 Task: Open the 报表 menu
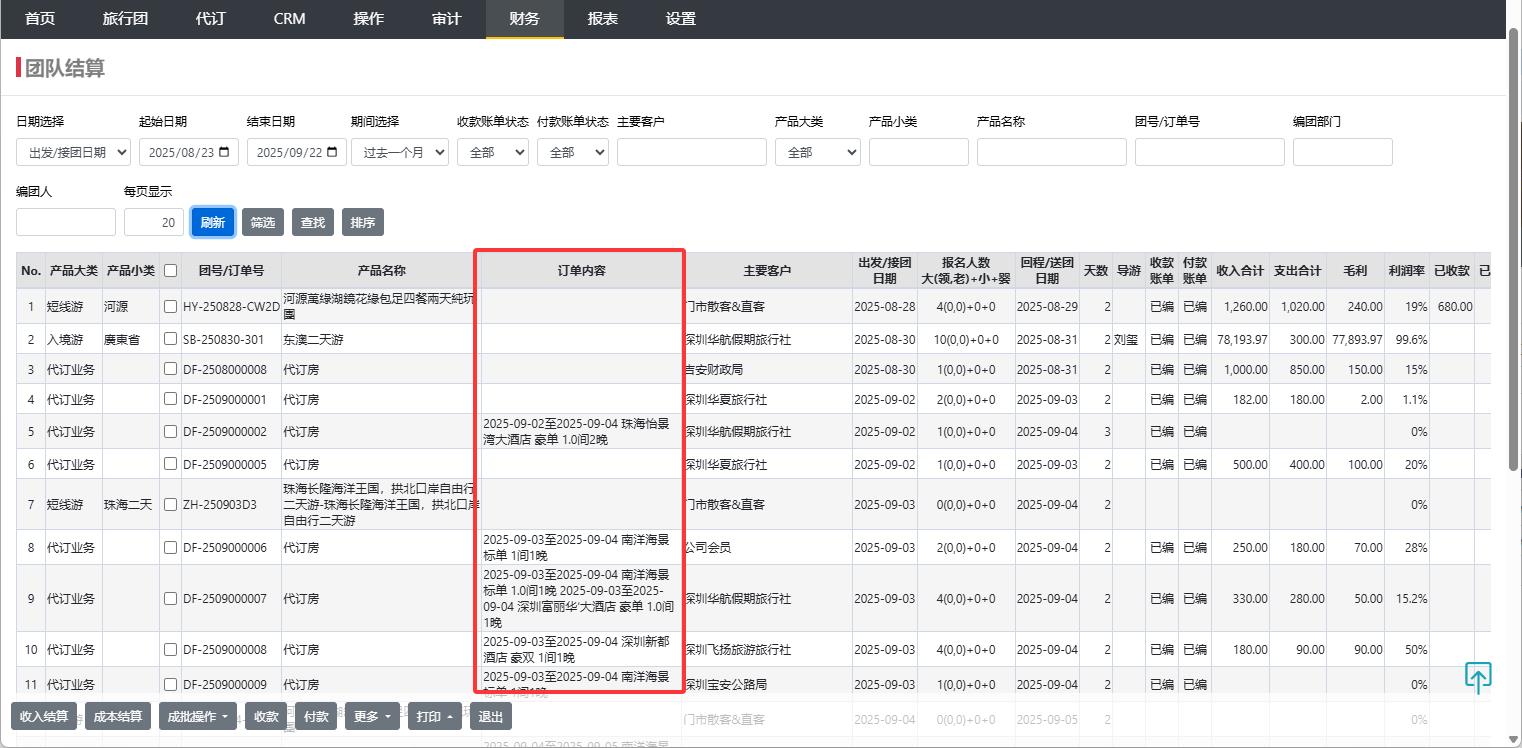[x=603, y=19]
